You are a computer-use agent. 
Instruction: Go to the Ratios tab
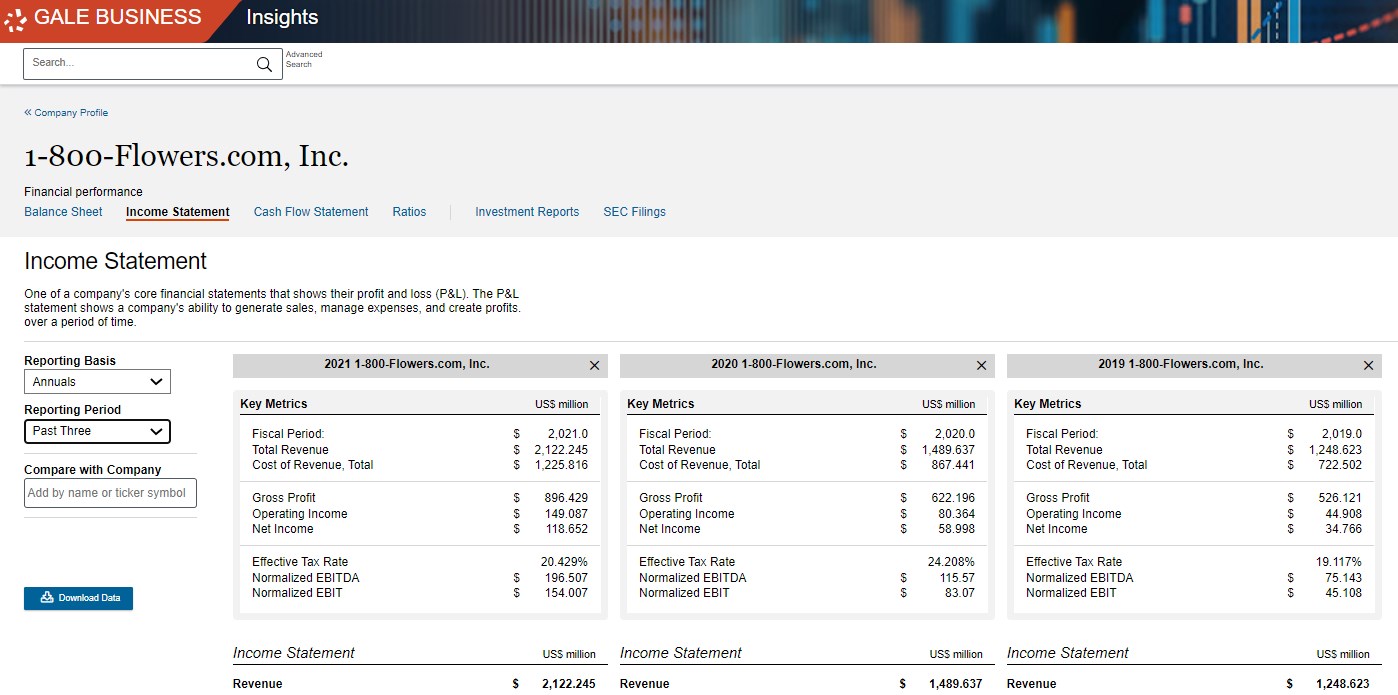[x=409, y=212]
